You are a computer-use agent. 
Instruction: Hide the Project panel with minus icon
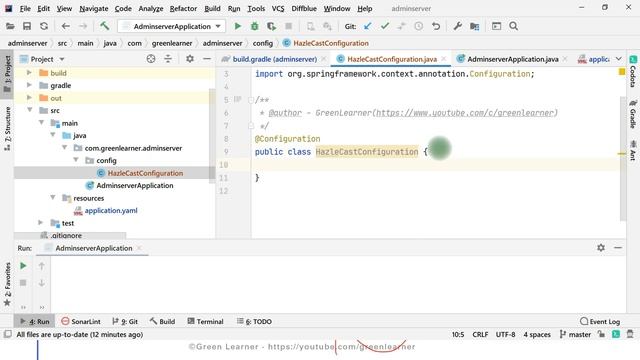(207, 59)
